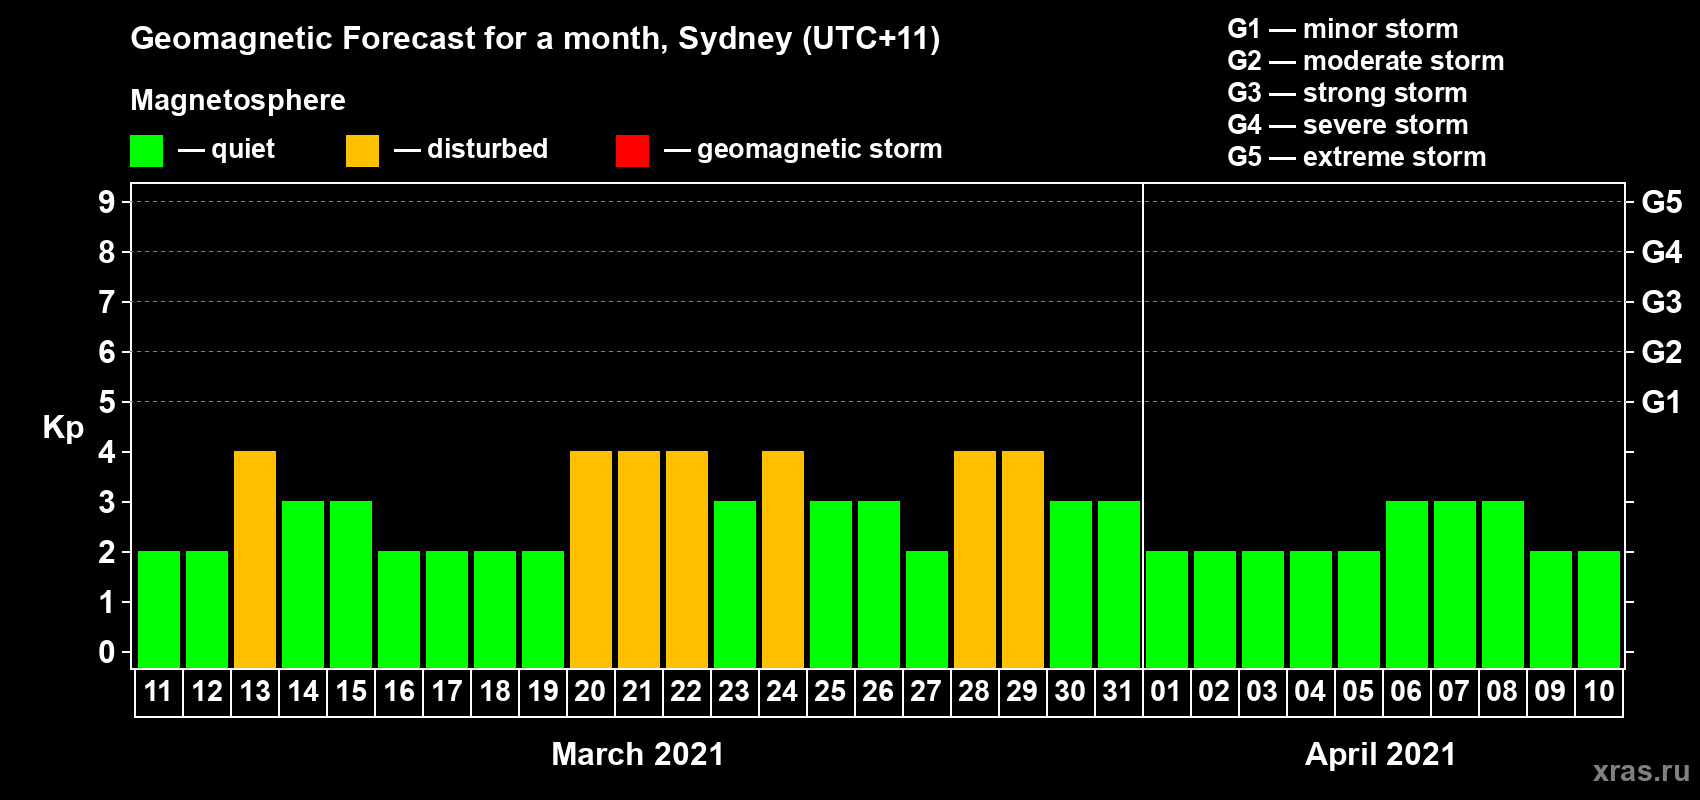1700x800 pixels.
Task: Click the 'disturbed' legend label
Action: [x=488, y=149]
